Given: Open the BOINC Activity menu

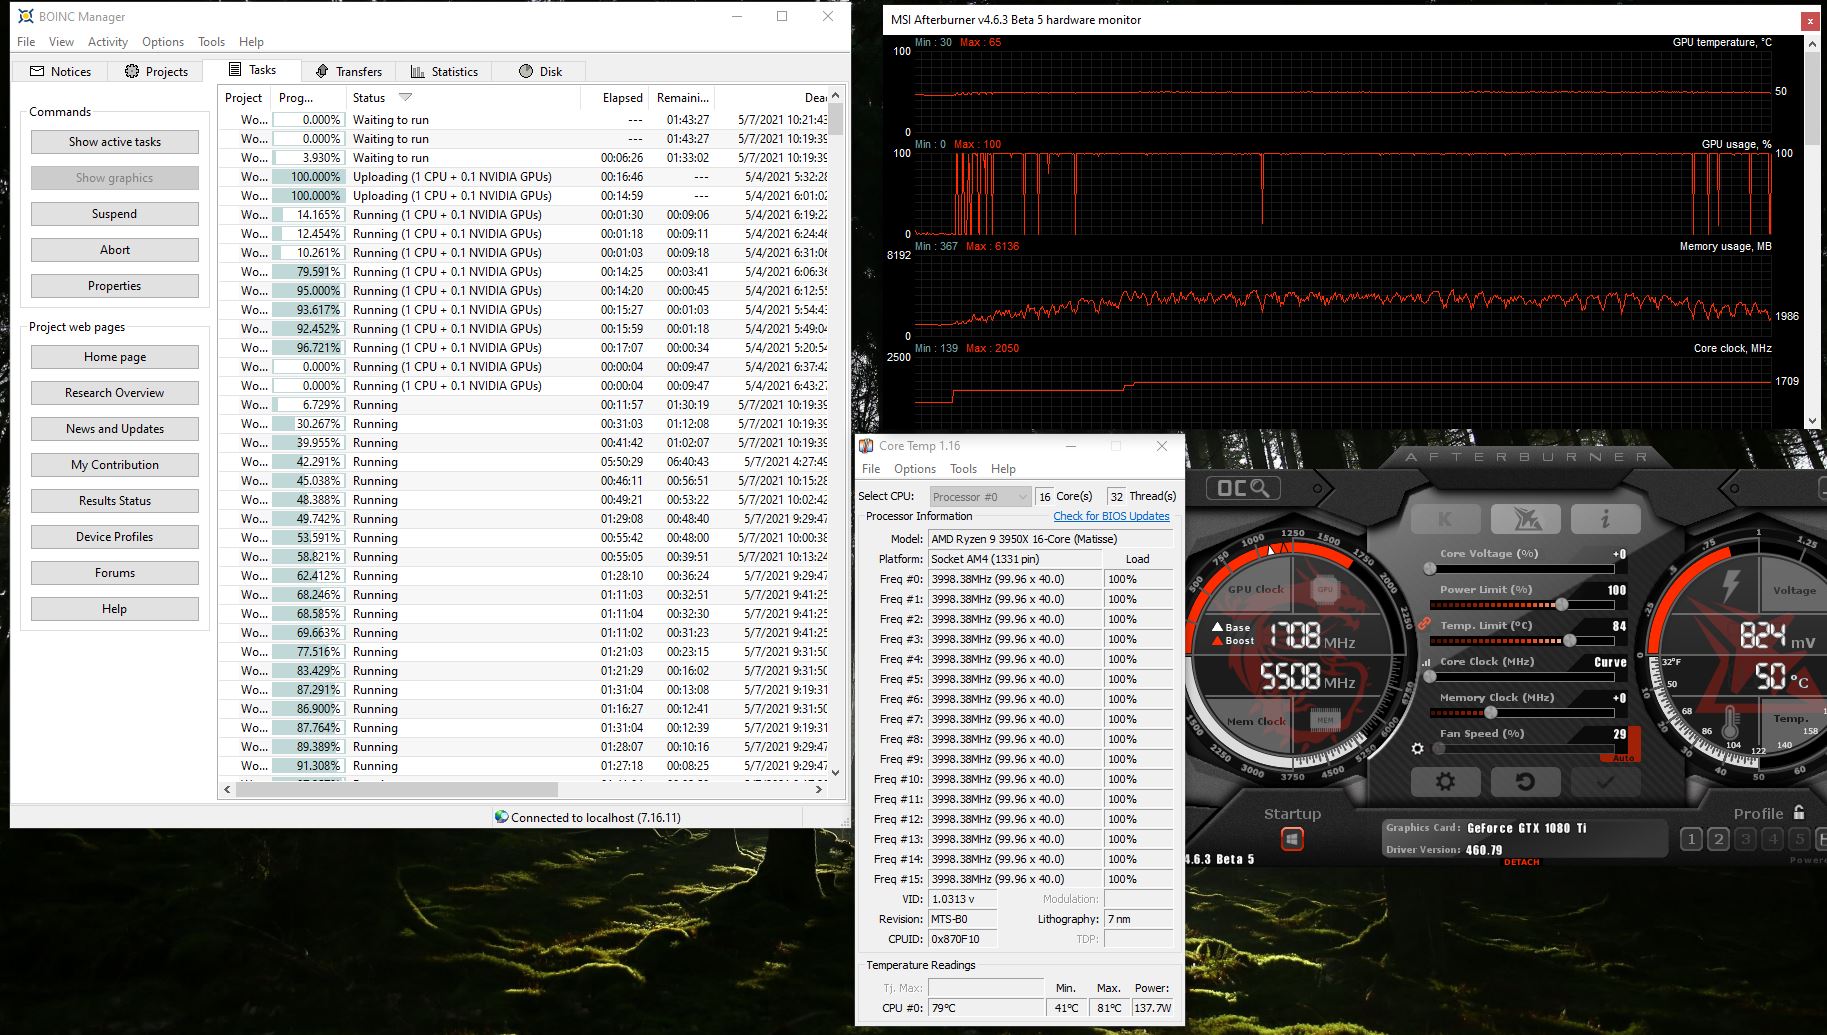Looking at the screenshot, I should tap(108, 42).
